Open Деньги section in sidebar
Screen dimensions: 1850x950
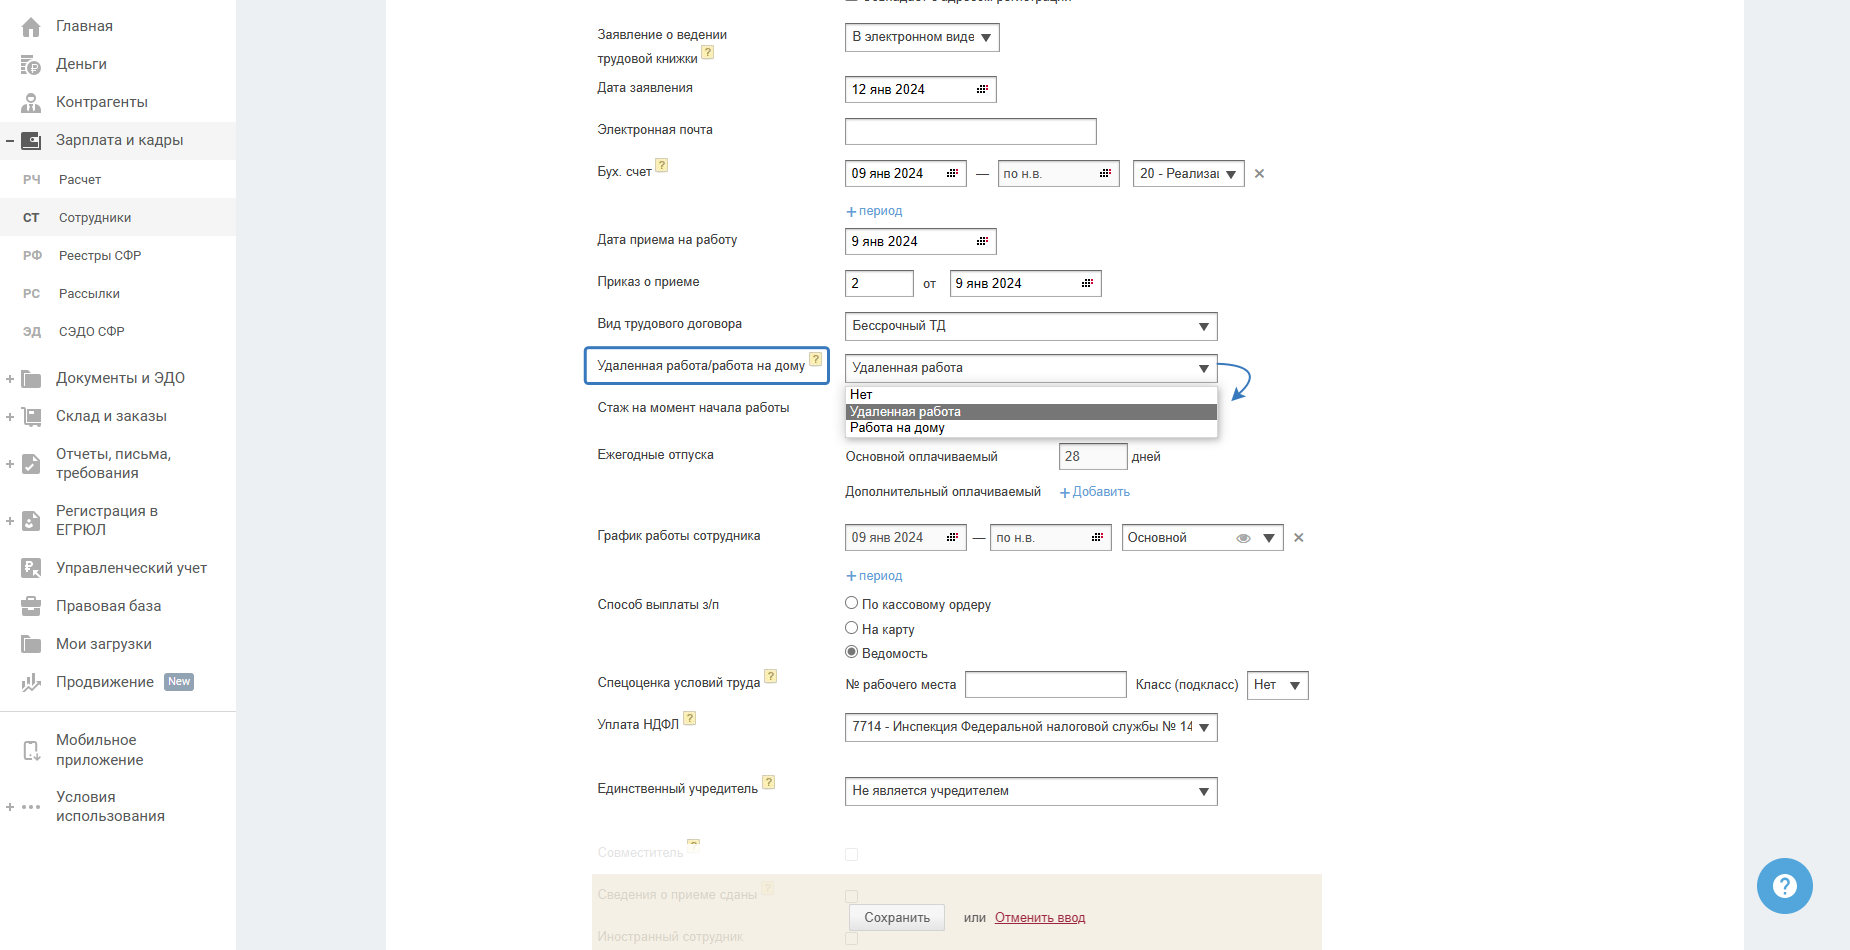[x=81, y=64]
